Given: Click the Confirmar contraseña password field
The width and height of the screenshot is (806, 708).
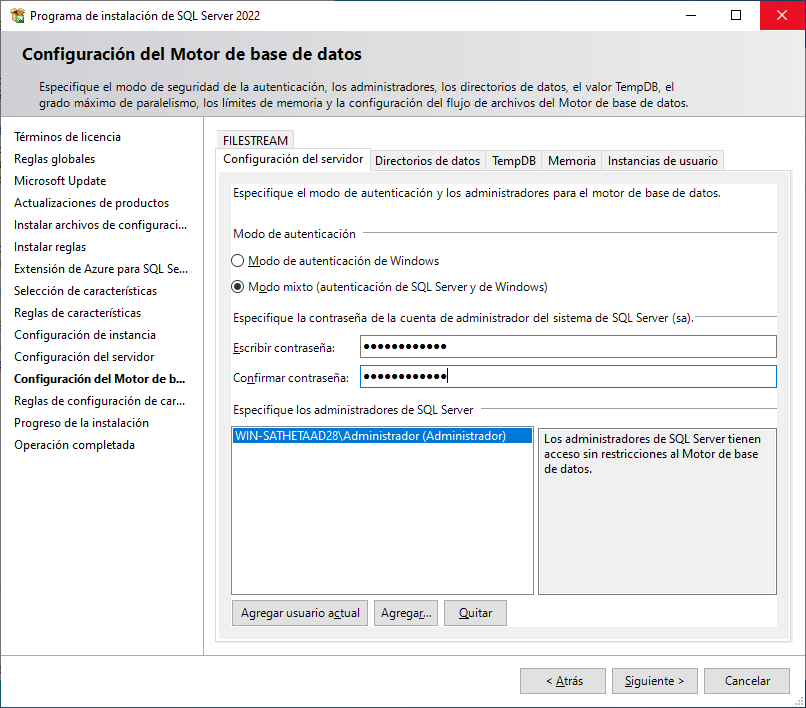Looking at the screenshot, I should [568, 377].
